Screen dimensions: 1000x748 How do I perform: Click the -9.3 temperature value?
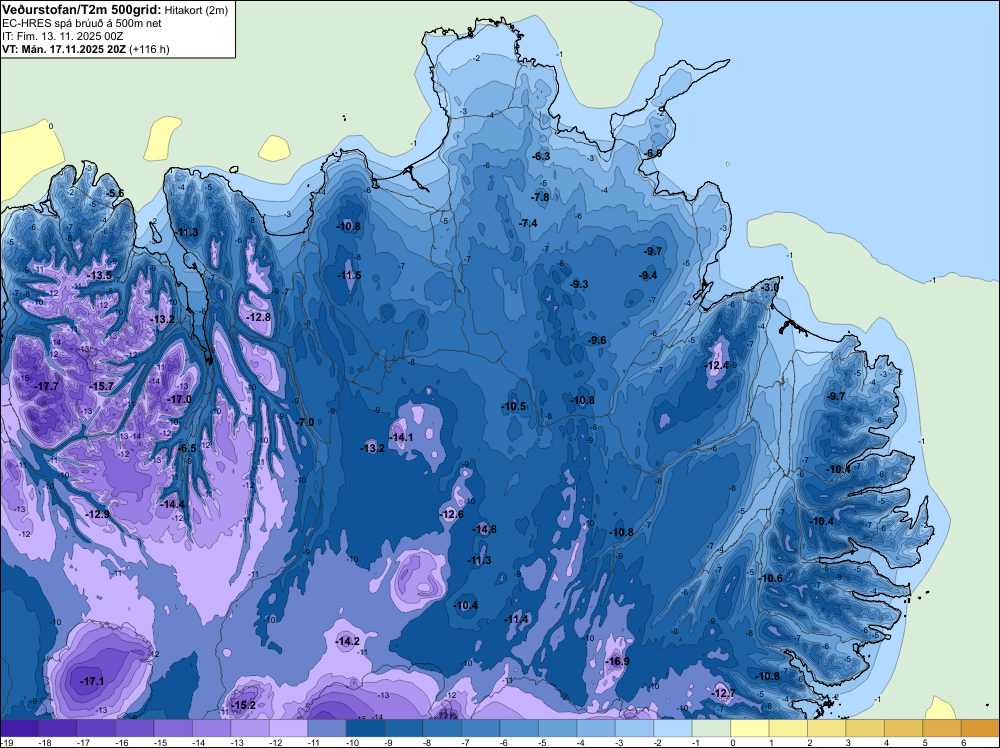pos(579,284)
